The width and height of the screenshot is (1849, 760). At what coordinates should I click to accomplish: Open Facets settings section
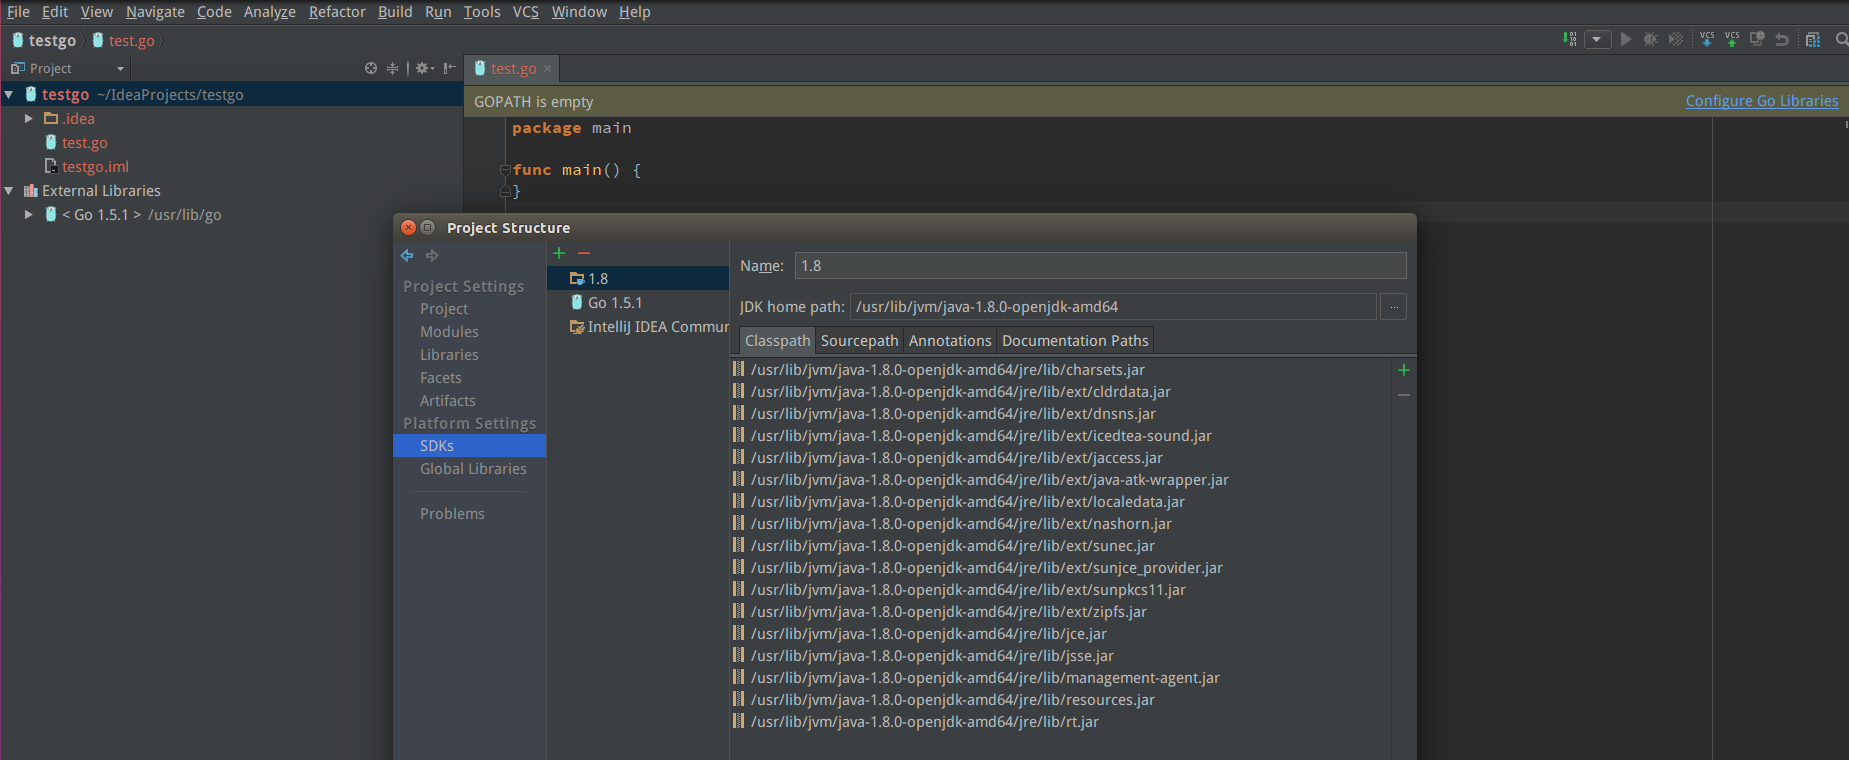[441, 377]
